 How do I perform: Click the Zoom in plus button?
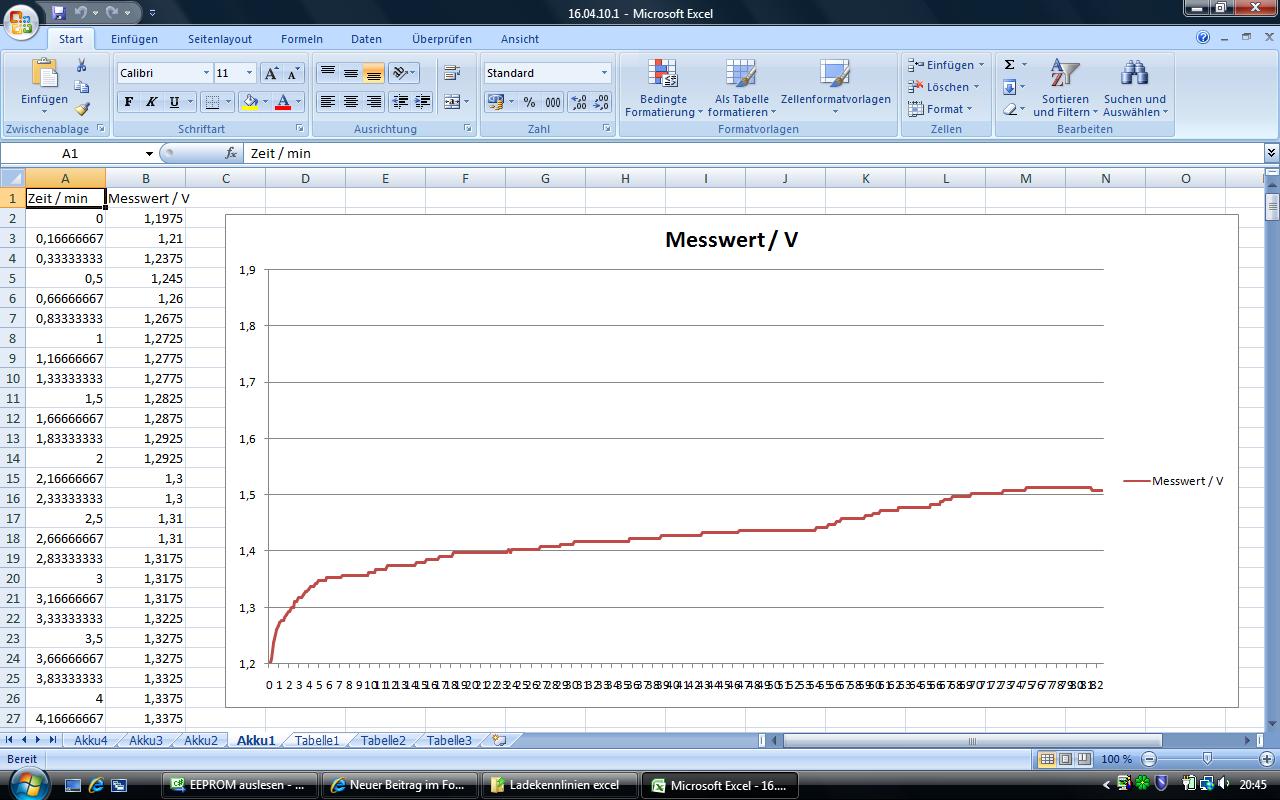click(x=1266, y=759)
